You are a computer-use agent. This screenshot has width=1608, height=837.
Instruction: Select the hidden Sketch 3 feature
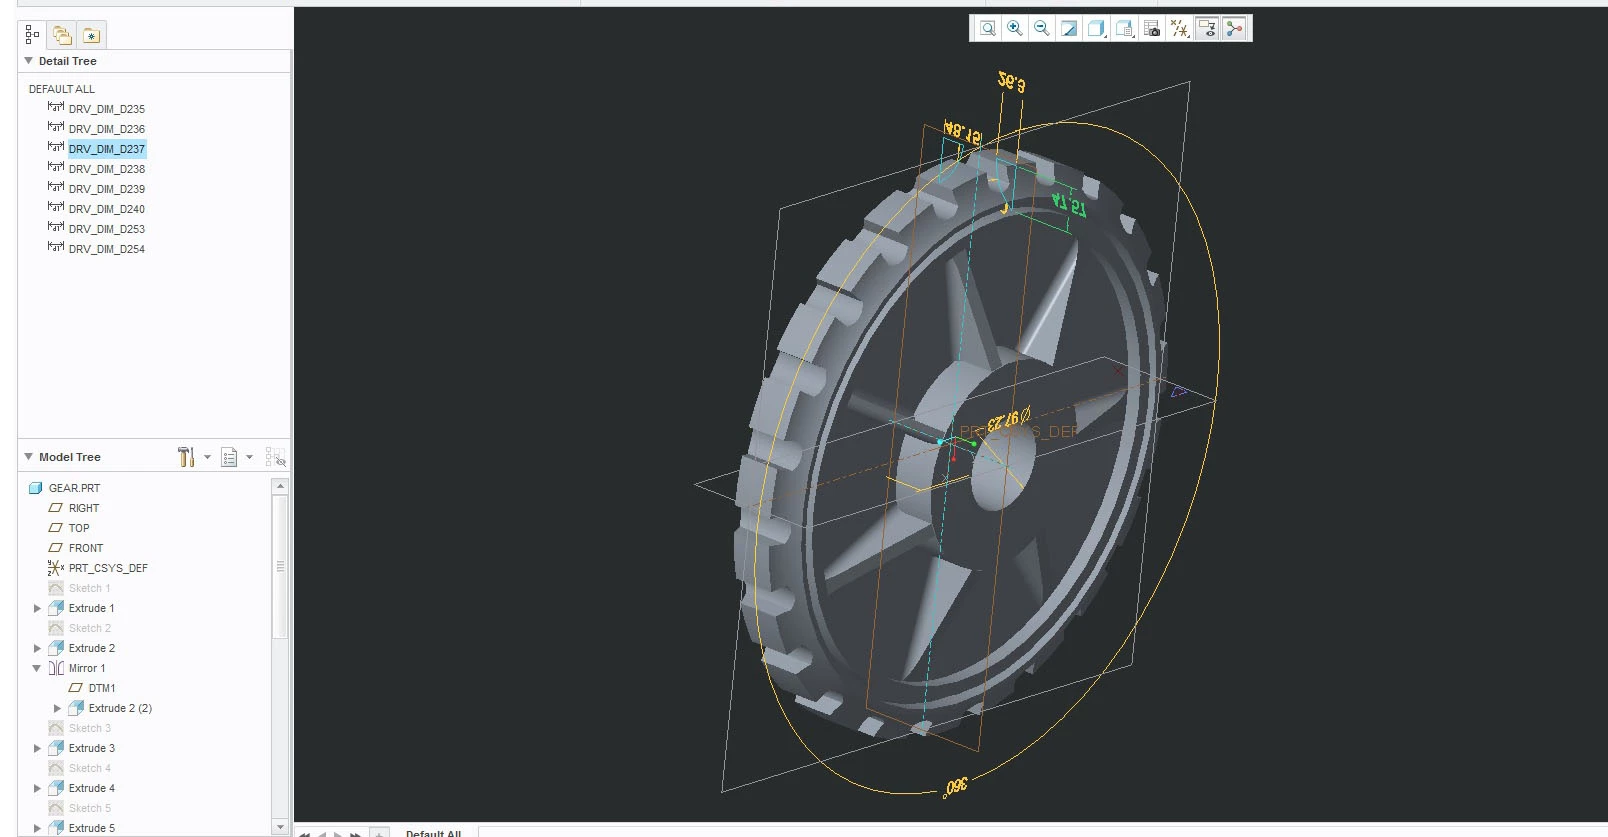90,728
